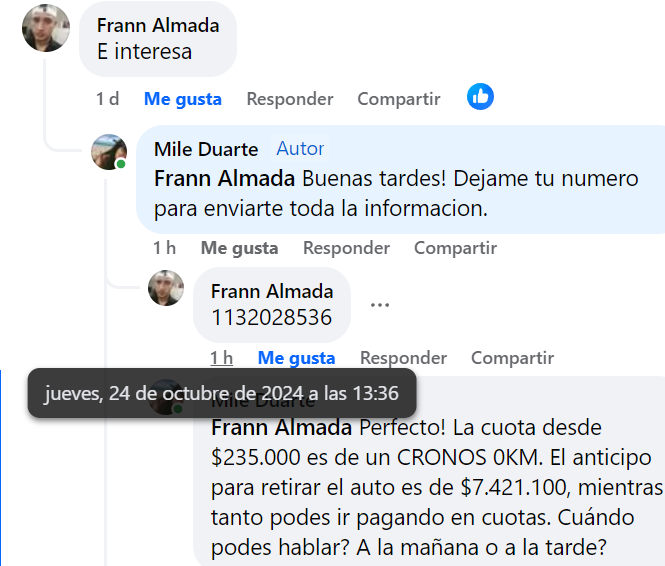Click the blue thumbs-up reaction icon
The image size is (665, 566).
tap(480, 97)
